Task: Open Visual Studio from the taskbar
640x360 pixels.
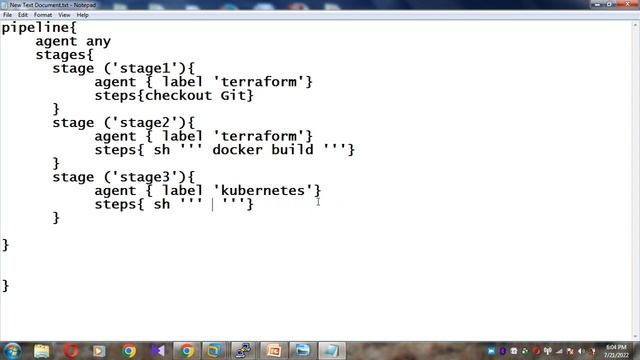Action: tap(158, 351)
